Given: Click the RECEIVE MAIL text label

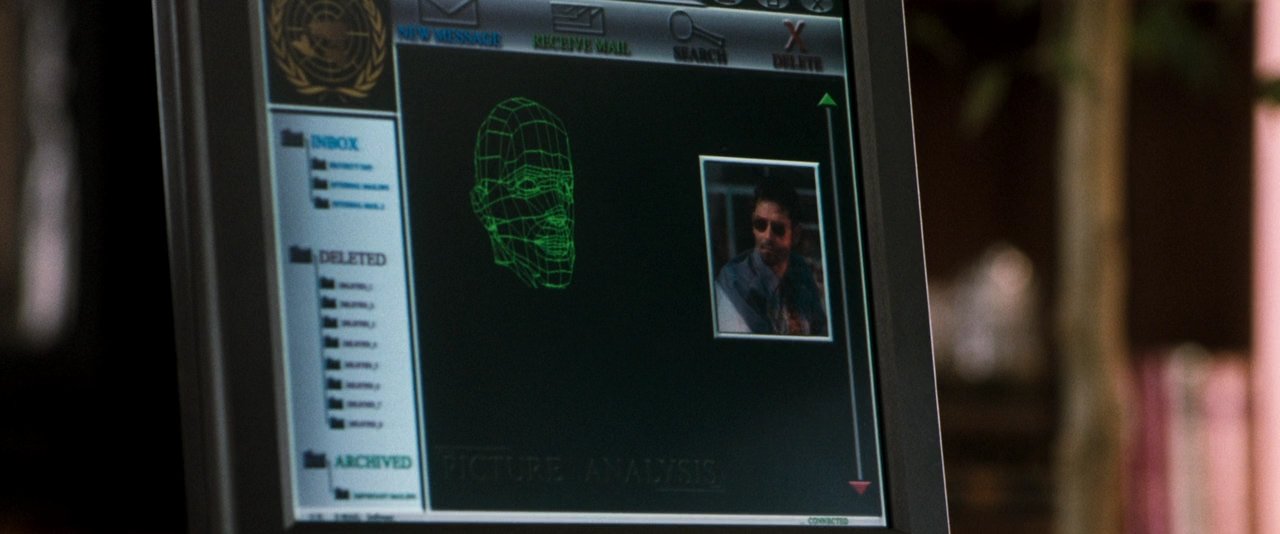Looking at the screenshot, I should coord(582,46).
